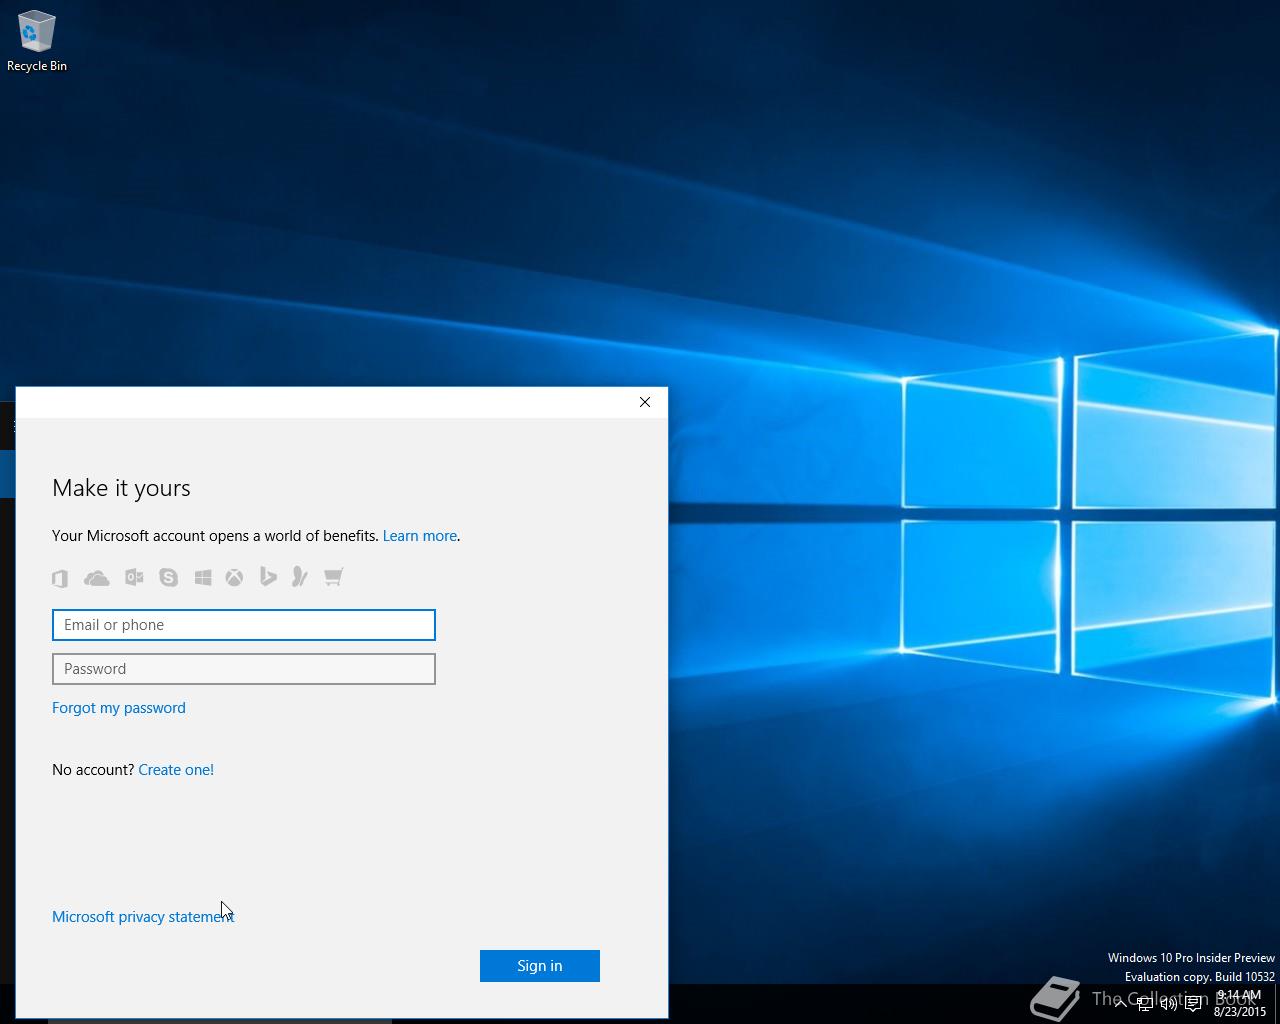Click the Bing icon

(268, 577)
